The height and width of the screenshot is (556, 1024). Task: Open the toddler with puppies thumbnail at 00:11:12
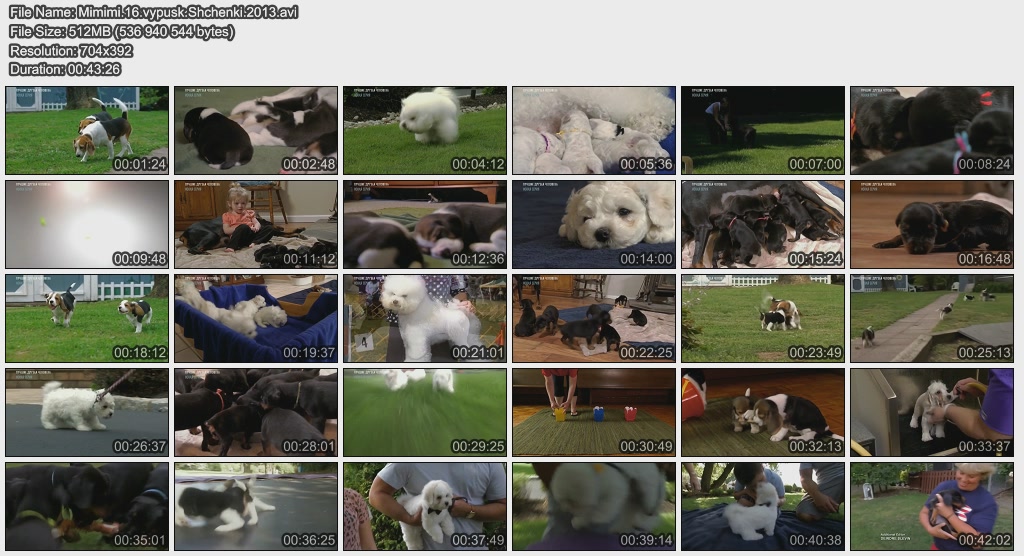256,224
